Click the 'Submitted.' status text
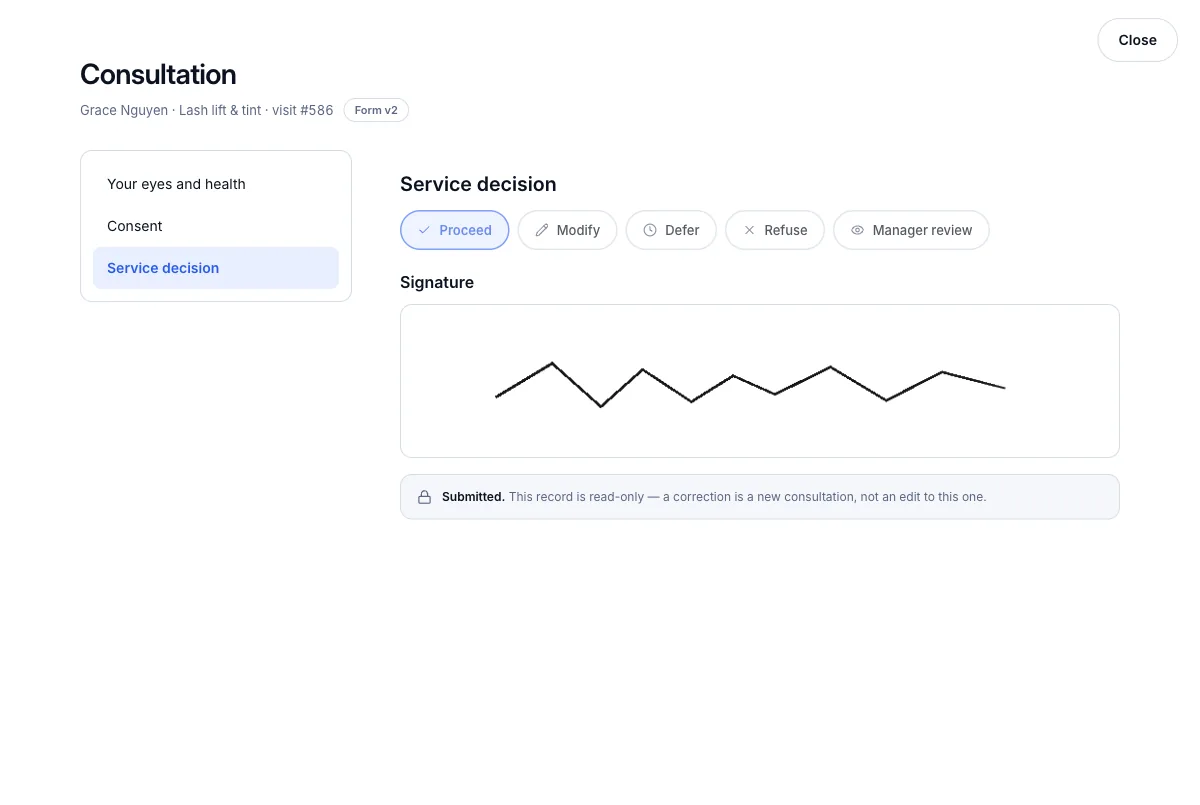The height and width of the screenshot is (805, 1200). click(473, 497)
